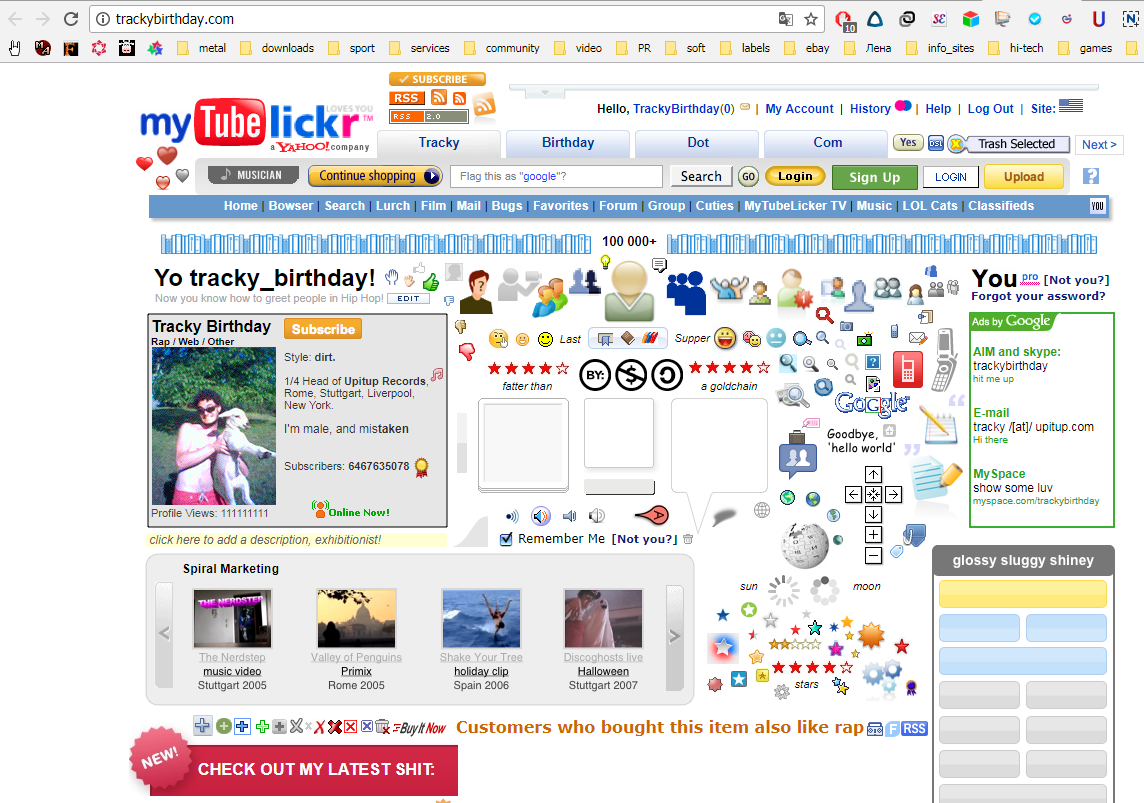Viewport: 1144px width, 803px height.
Task: Click the highlighted blue speaker volume icon
Action: 541,516
